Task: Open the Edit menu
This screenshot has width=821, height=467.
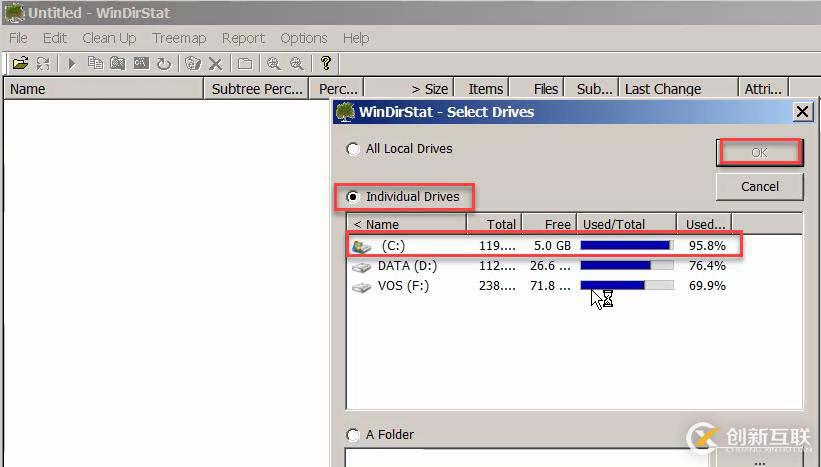Action: 54,38
